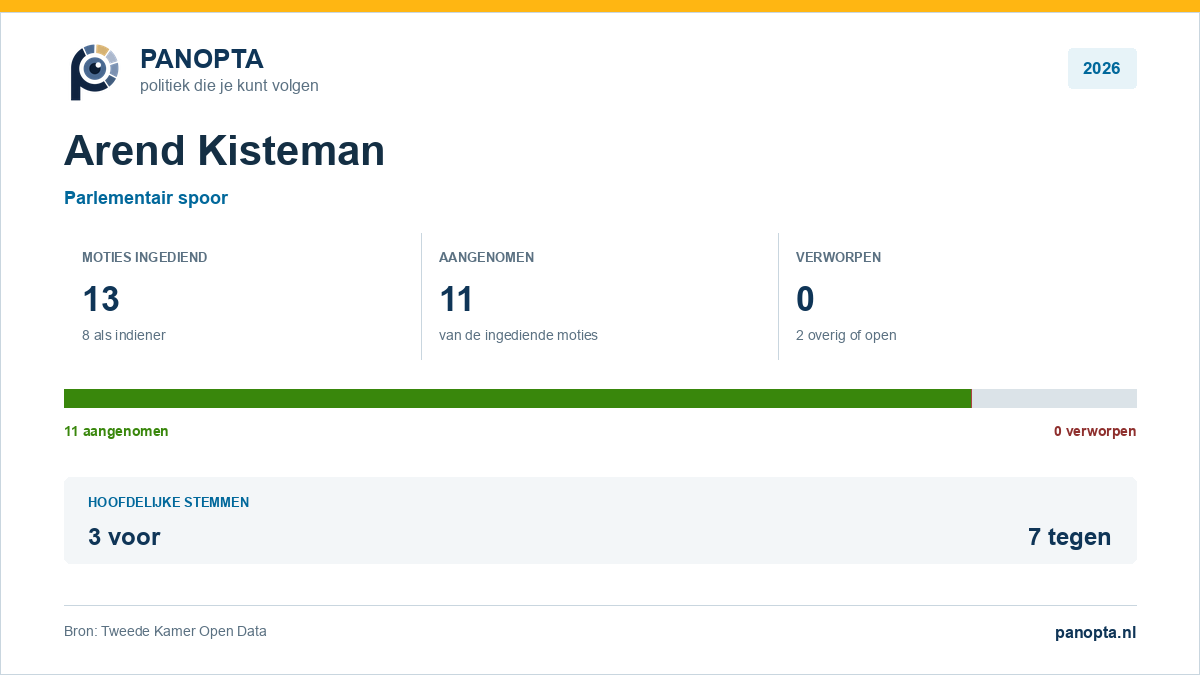Click the grey segment of progress bar

[1054, 398]
